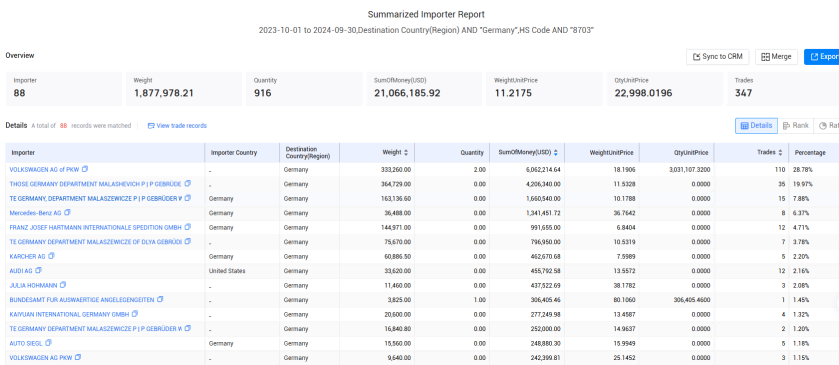Image resolution: width=839 pixels, height=365 pixels.
Task: Select United States in AUDI AG row
Action: coord(227,271)
